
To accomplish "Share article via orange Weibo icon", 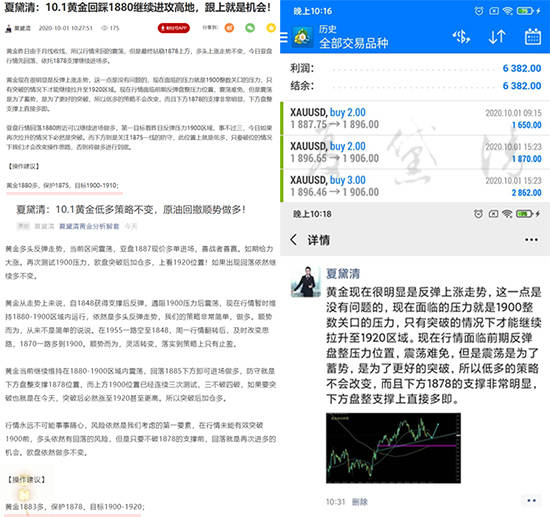I will click(x=229, y=27).
